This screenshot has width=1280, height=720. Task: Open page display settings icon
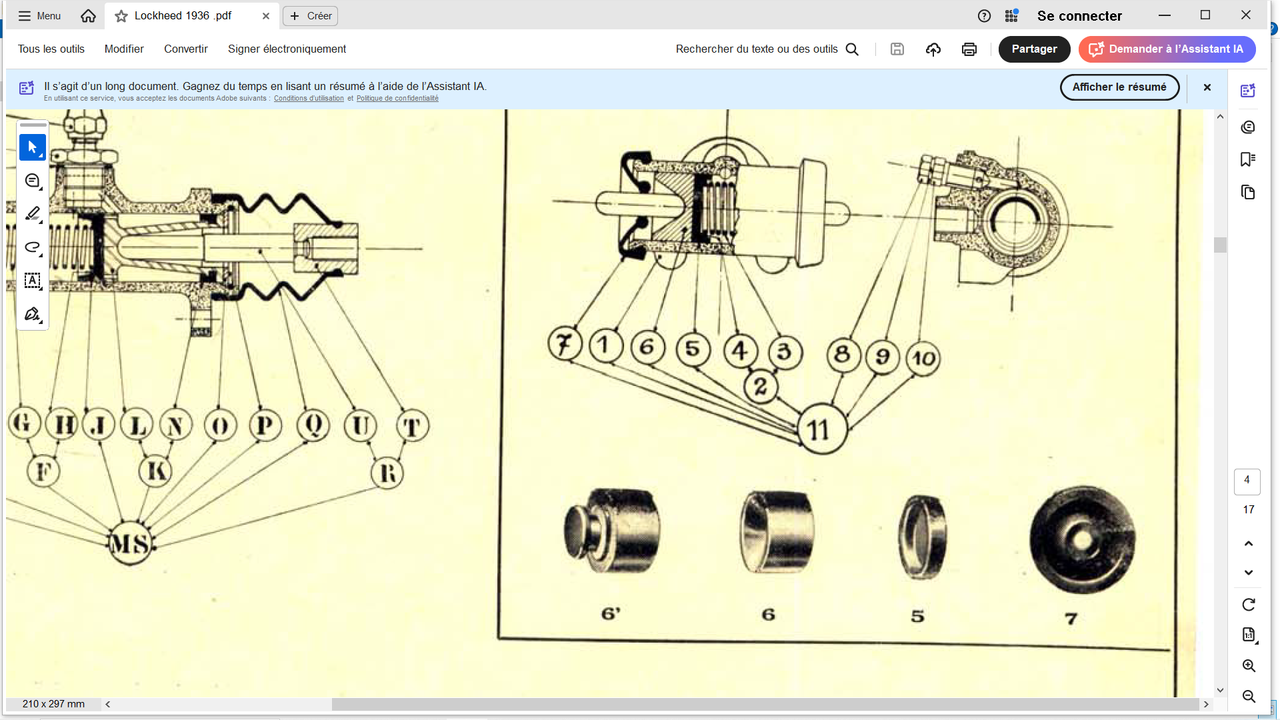(x=1248, y=635)
